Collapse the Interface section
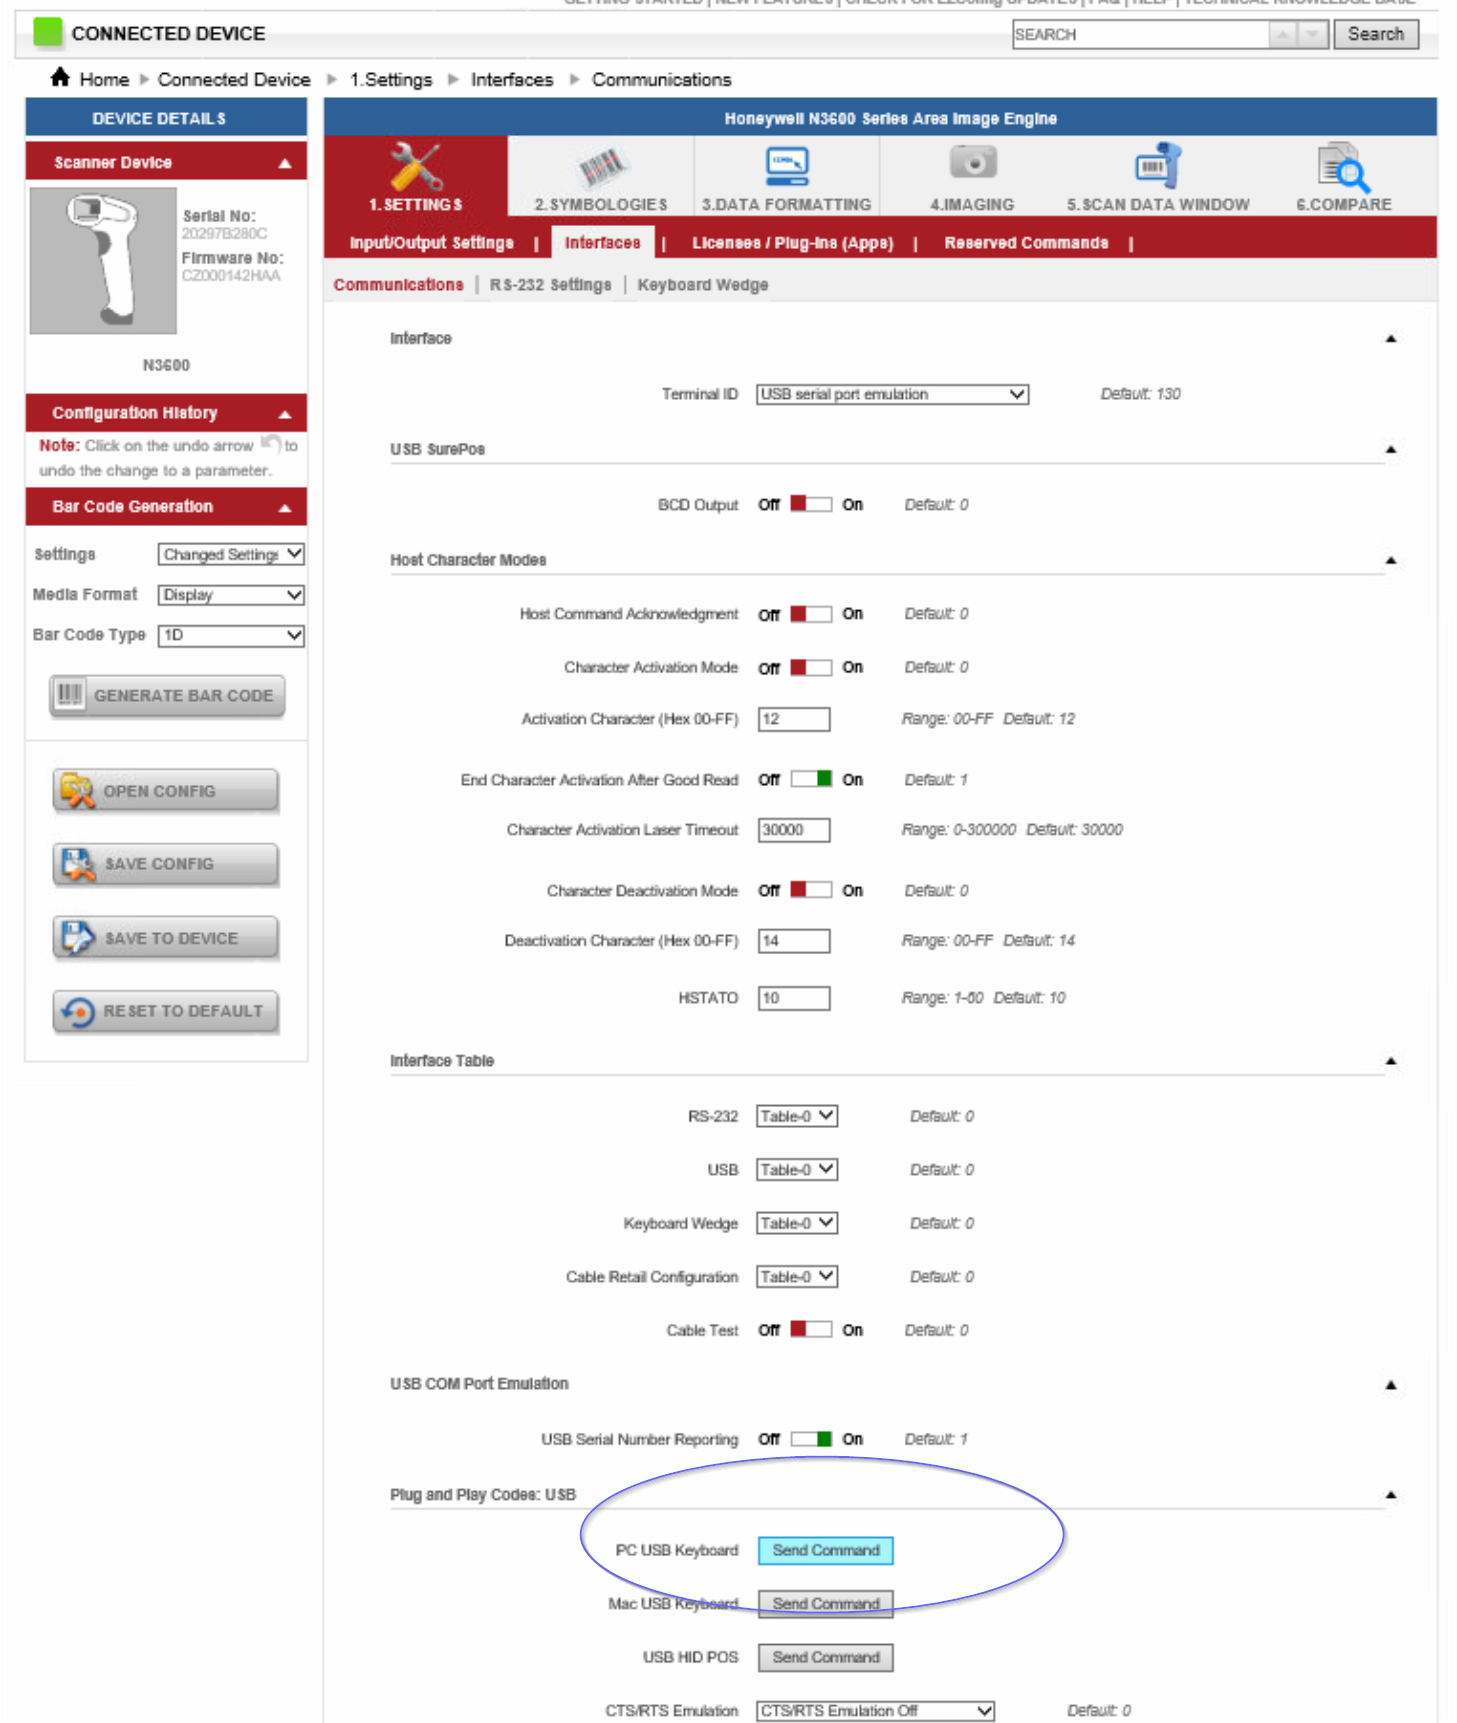This screenshot has width=1457, height=1723. pos(1390,339)
